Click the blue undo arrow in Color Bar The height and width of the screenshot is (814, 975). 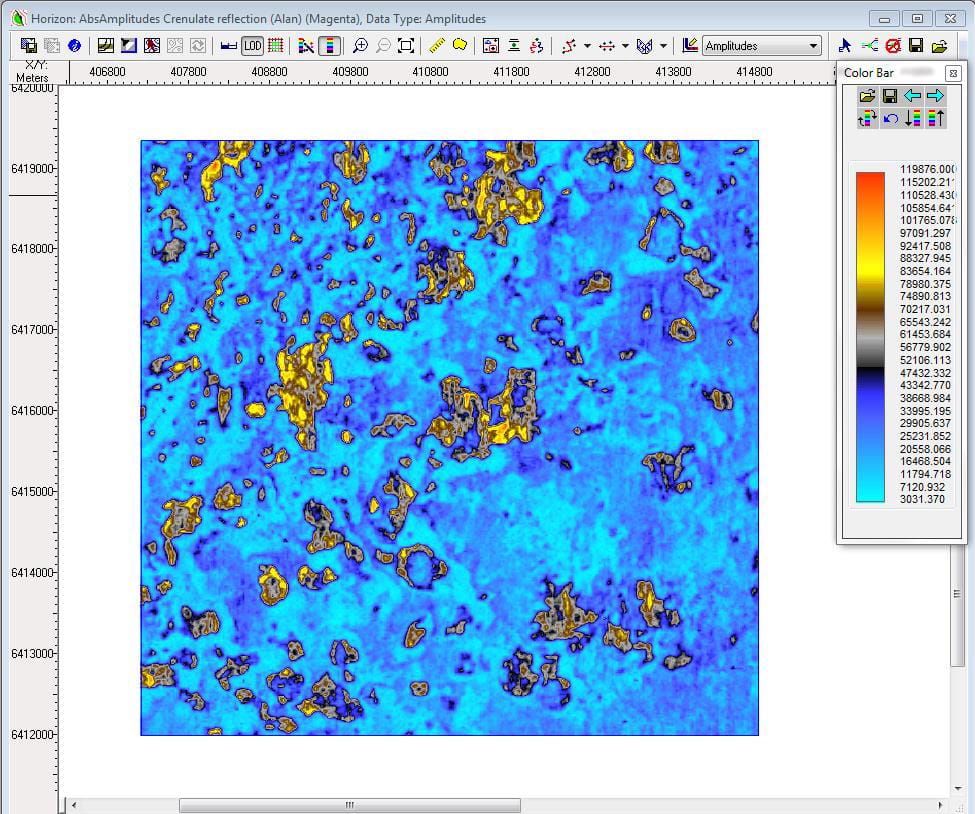tap(890, 119)
